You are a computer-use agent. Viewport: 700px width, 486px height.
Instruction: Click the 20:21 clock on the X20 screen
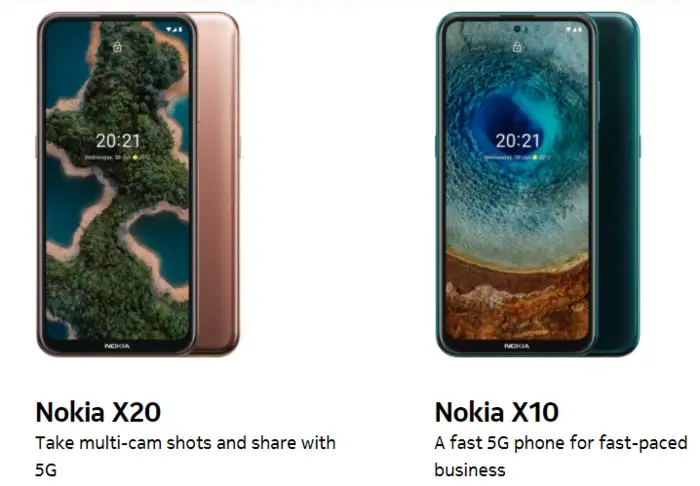118,141
